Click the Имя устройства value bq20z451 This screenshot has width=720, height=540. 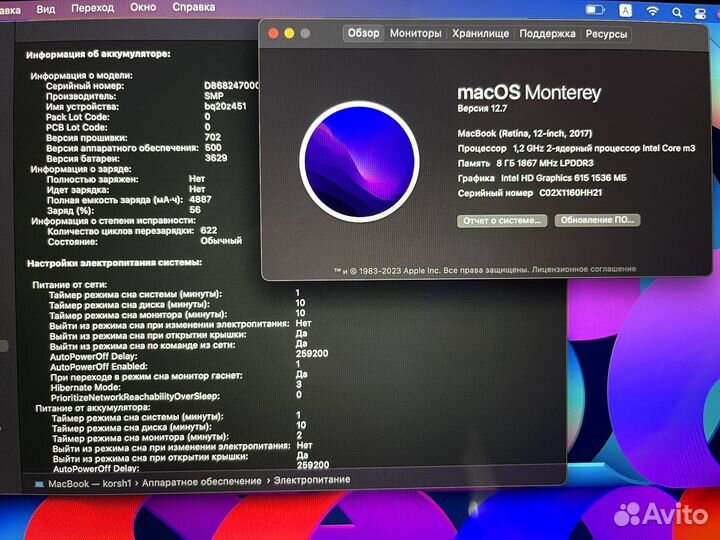225,106
